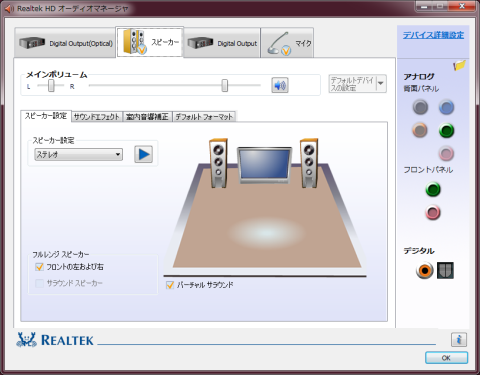Click the OK button
Viewport: 480px width, 375px height.
[x=446, y=358]
